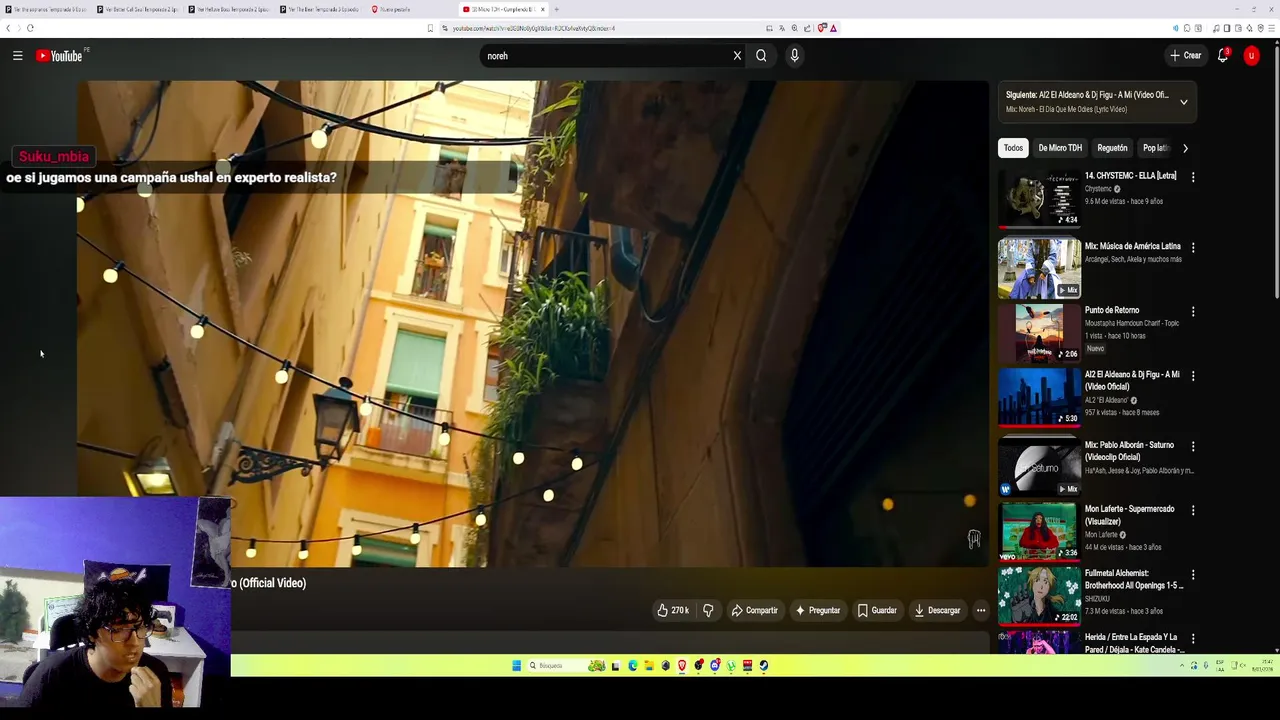Open the account avatar menu
The height and width of the screenshot is (720, 1280).
tap(1251, 56)
